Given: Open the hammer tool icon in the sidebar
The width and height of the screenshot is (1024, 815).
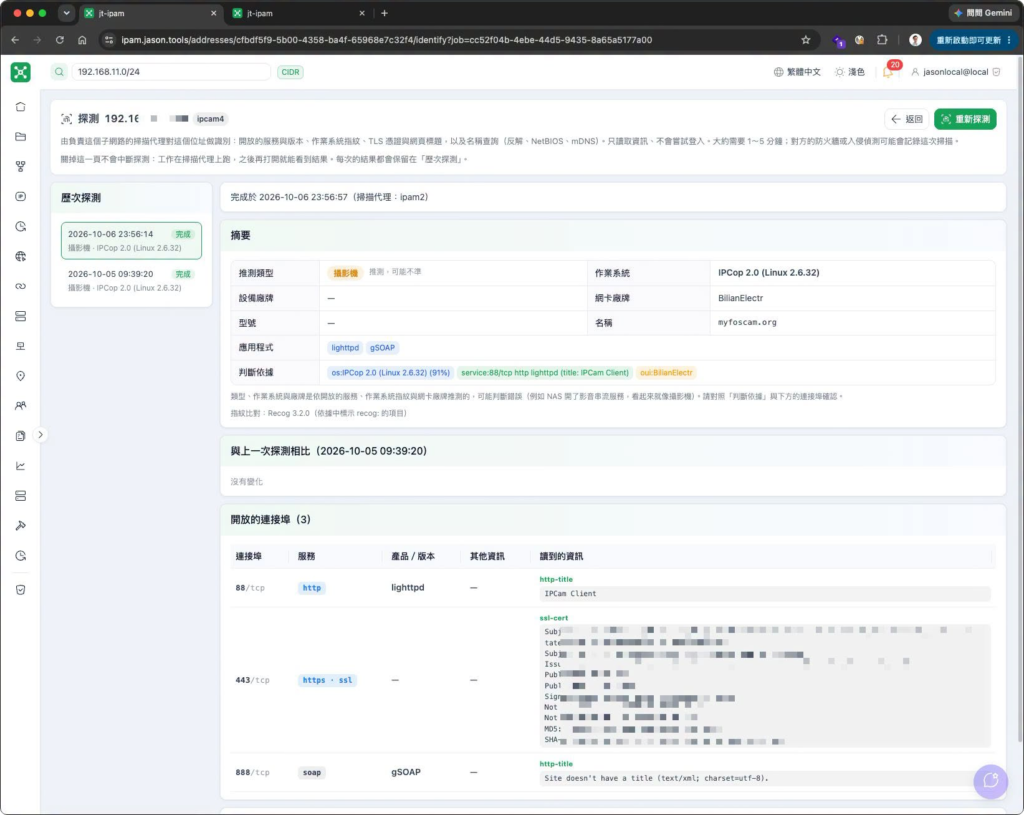Looking at the screenshot, I should 21,526.
